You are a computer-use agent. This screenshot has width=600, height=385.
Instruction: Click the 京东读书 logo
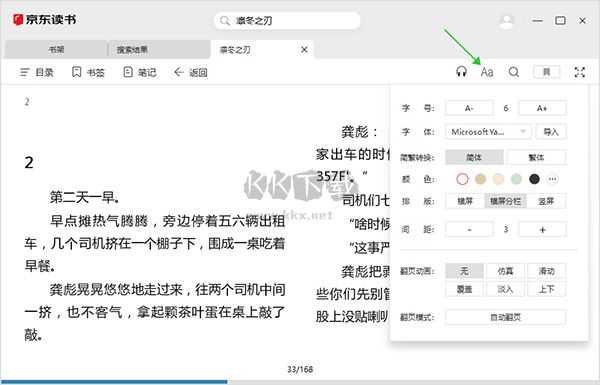click(x=45, y=20)
